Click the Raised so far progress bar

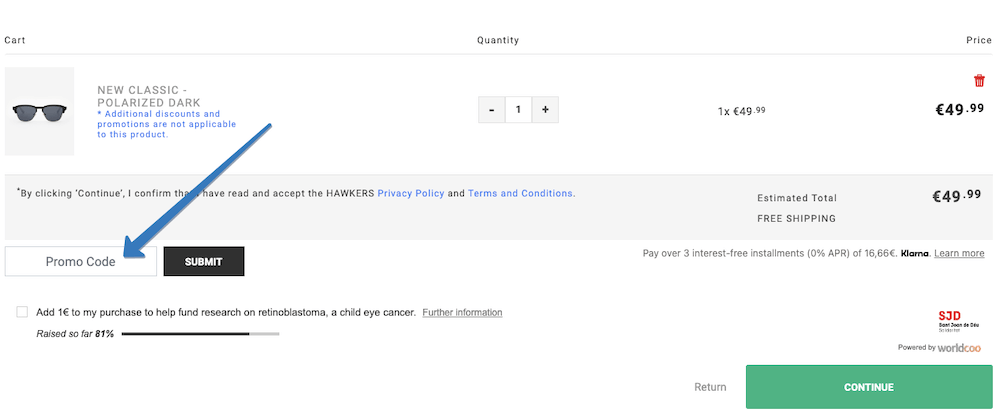[x=200, y=333]
